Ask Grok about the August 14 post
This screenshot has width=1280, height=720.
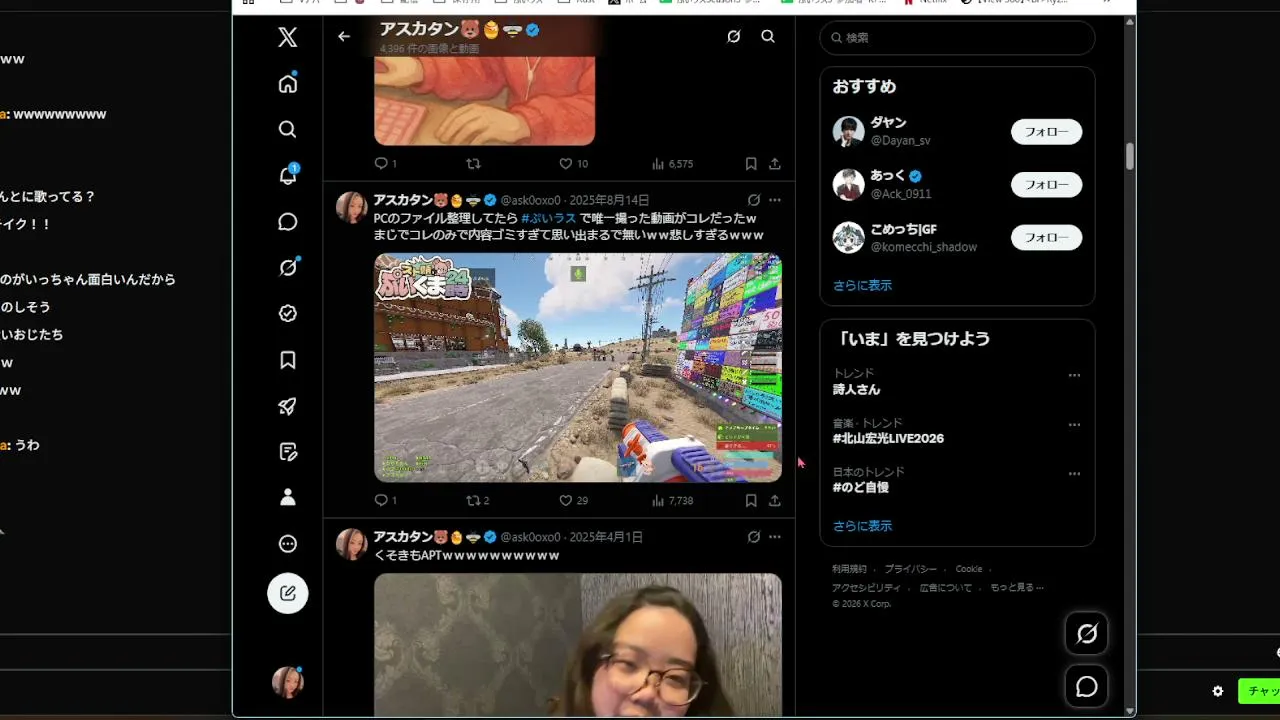pos(754,200)
